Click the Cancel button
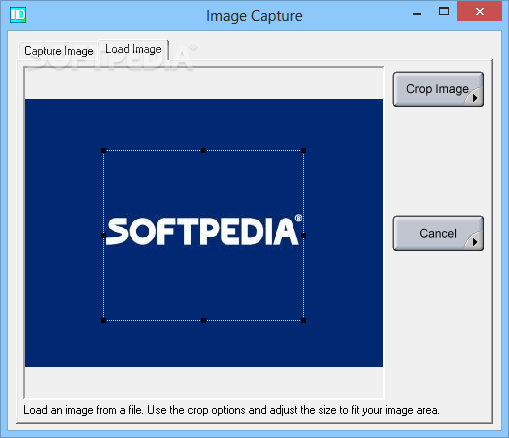Screen dimensions: 509x438 click(x=438, y=233)
